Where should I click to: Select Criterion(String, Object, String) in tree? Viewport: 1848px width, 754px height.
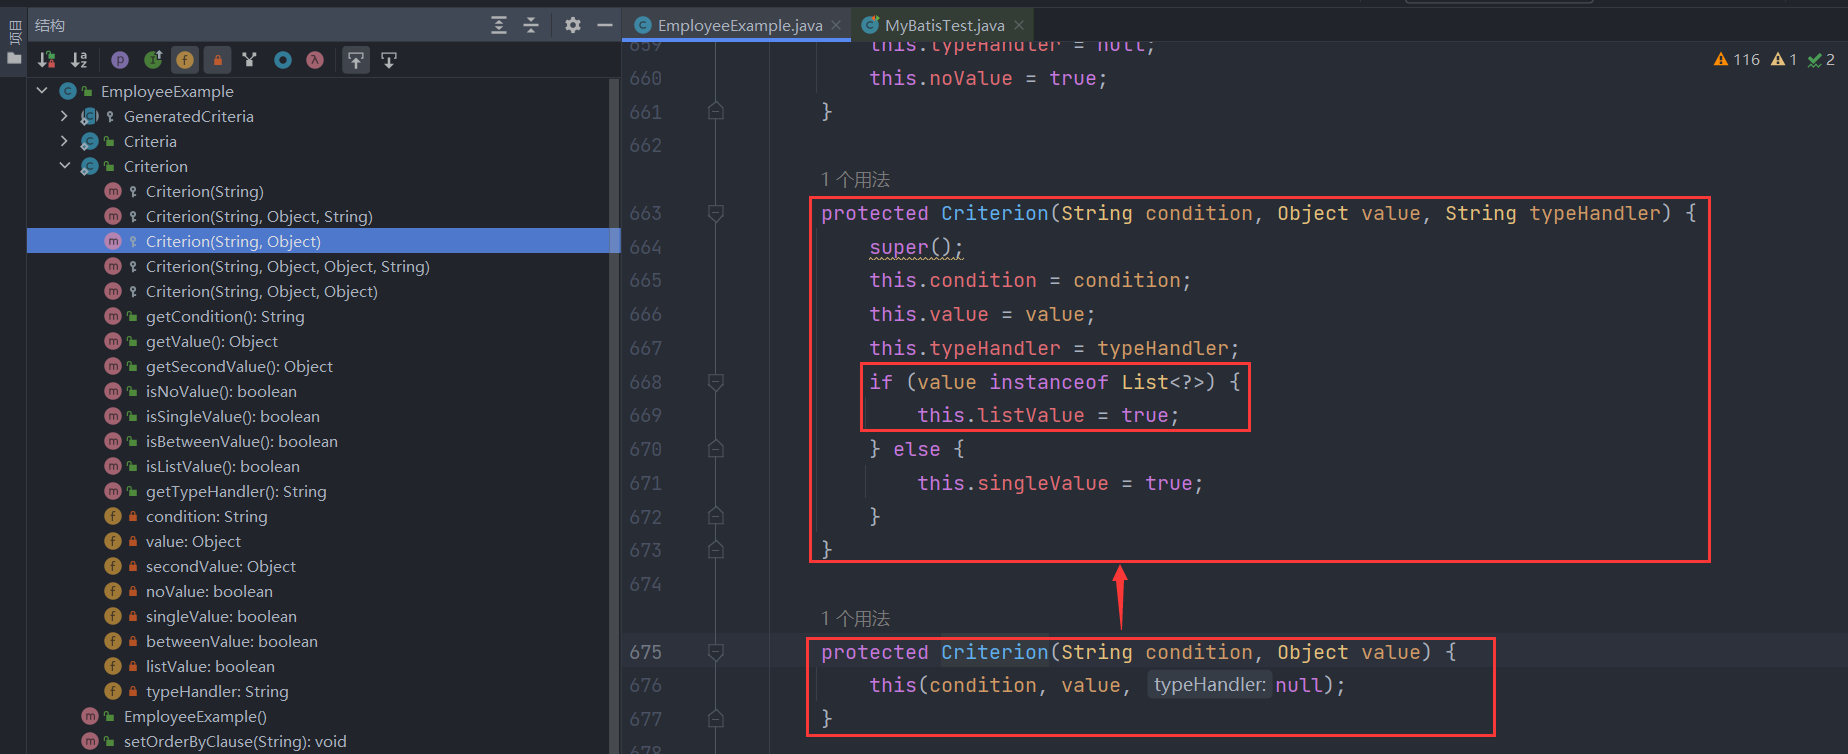pyautogui.click(x=259, y=216)
